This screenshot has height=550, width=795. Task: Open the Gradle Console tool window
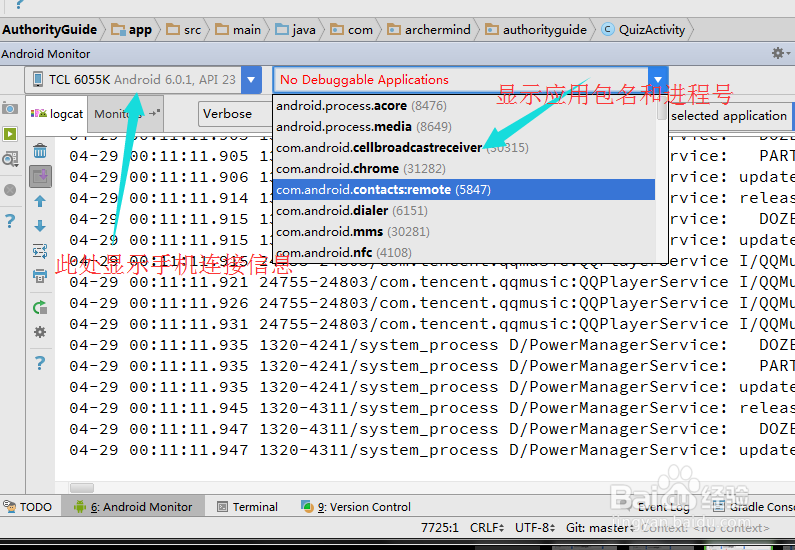754,506
